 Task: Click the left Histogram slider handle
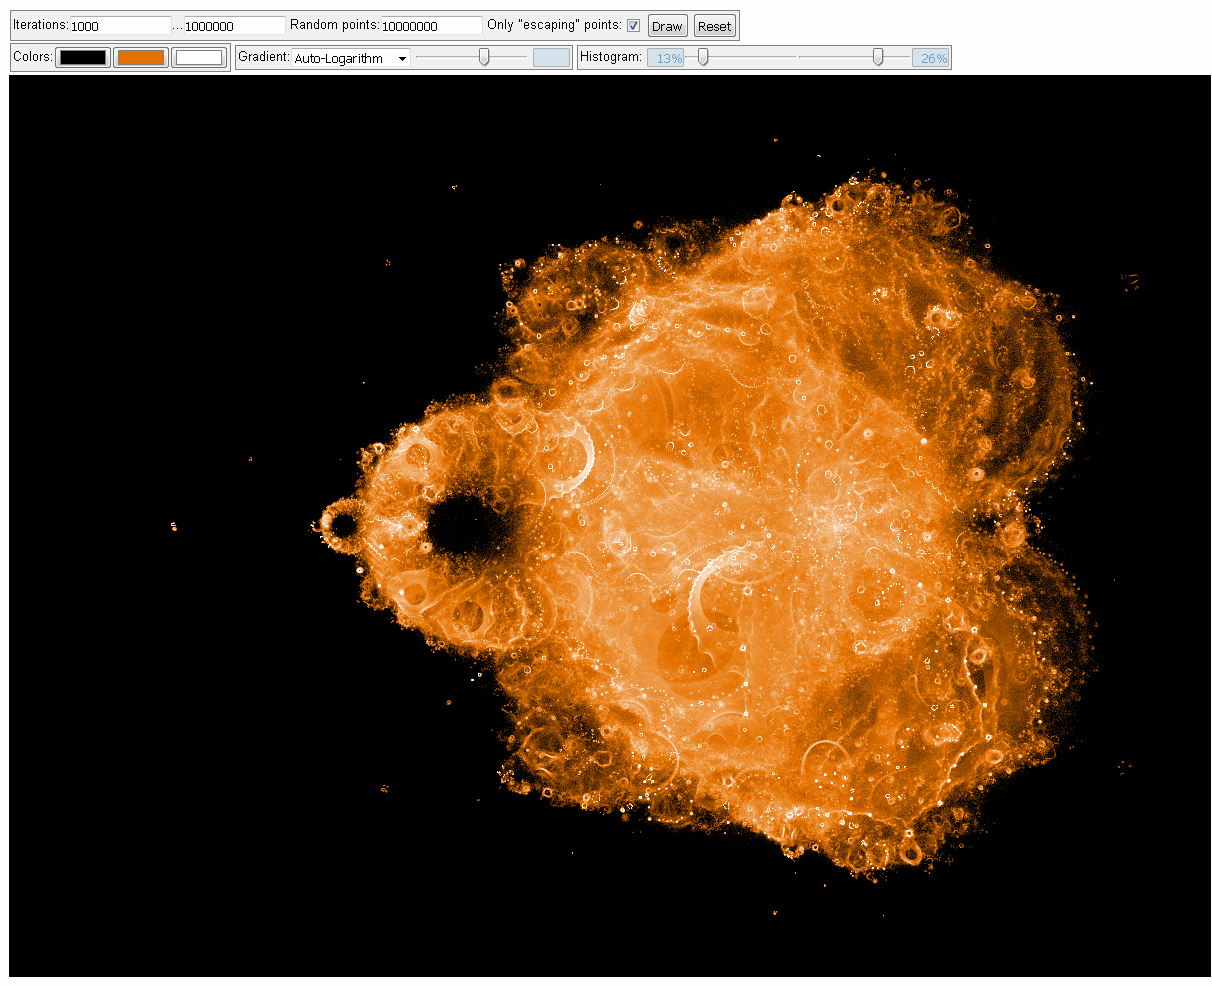point(703,58)
